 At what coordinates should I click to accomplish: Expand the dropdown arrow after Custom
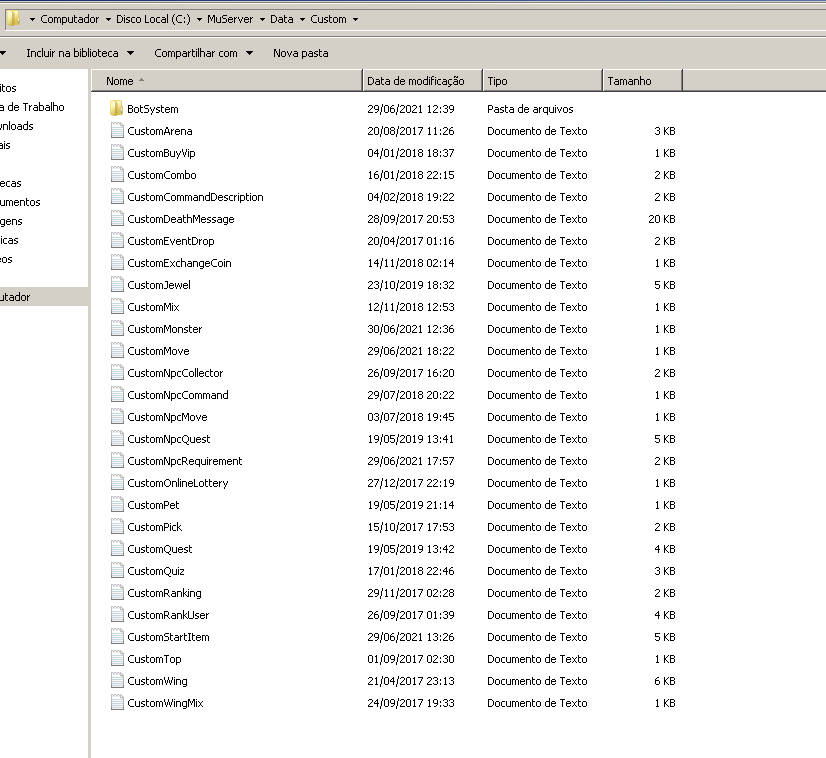[355, 19]
